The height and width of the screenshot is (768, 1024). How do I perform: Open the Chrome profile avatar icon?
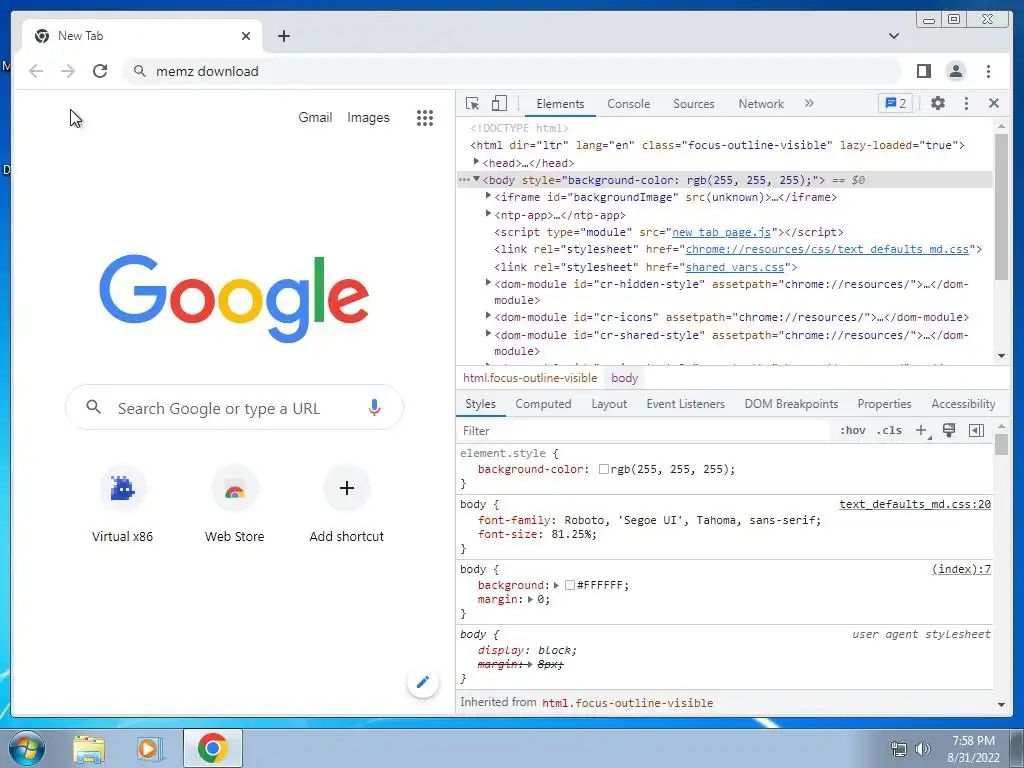click(955, 71)
